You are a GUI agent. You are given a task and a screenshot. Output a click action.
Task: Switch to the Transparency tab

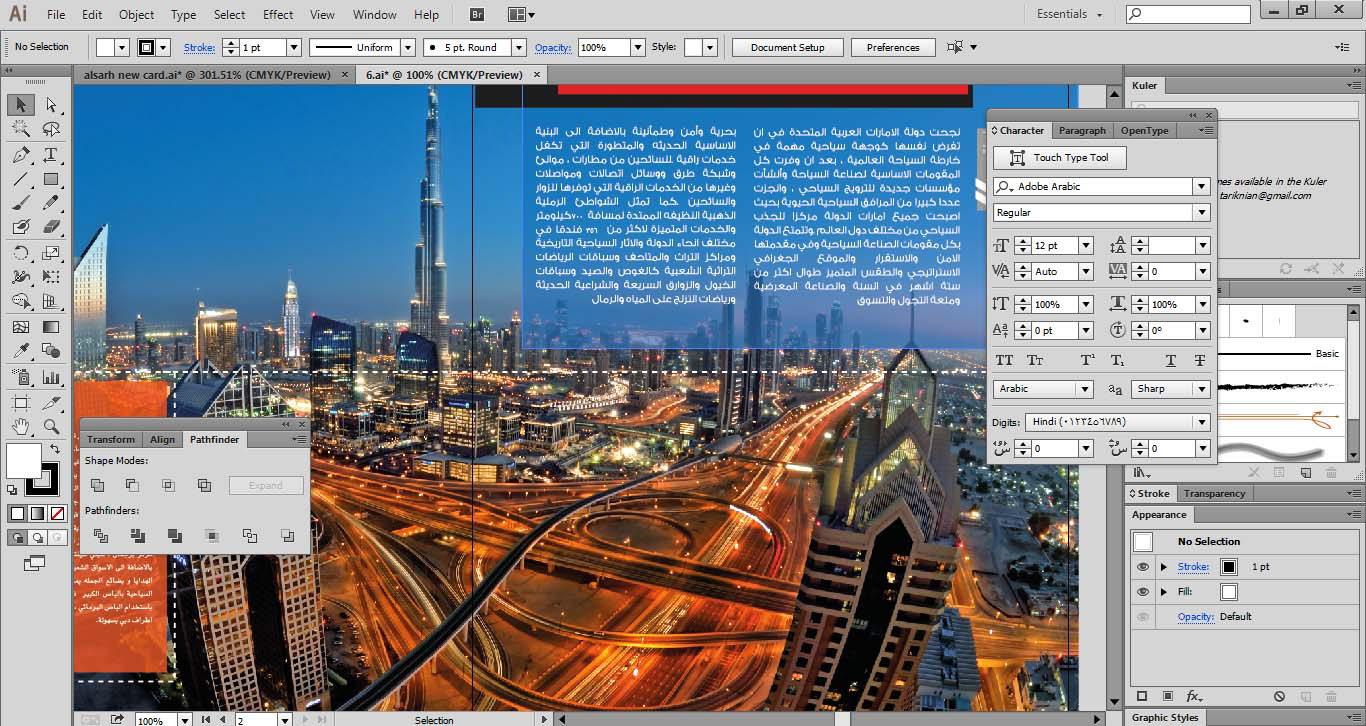tap(1214, 493)
